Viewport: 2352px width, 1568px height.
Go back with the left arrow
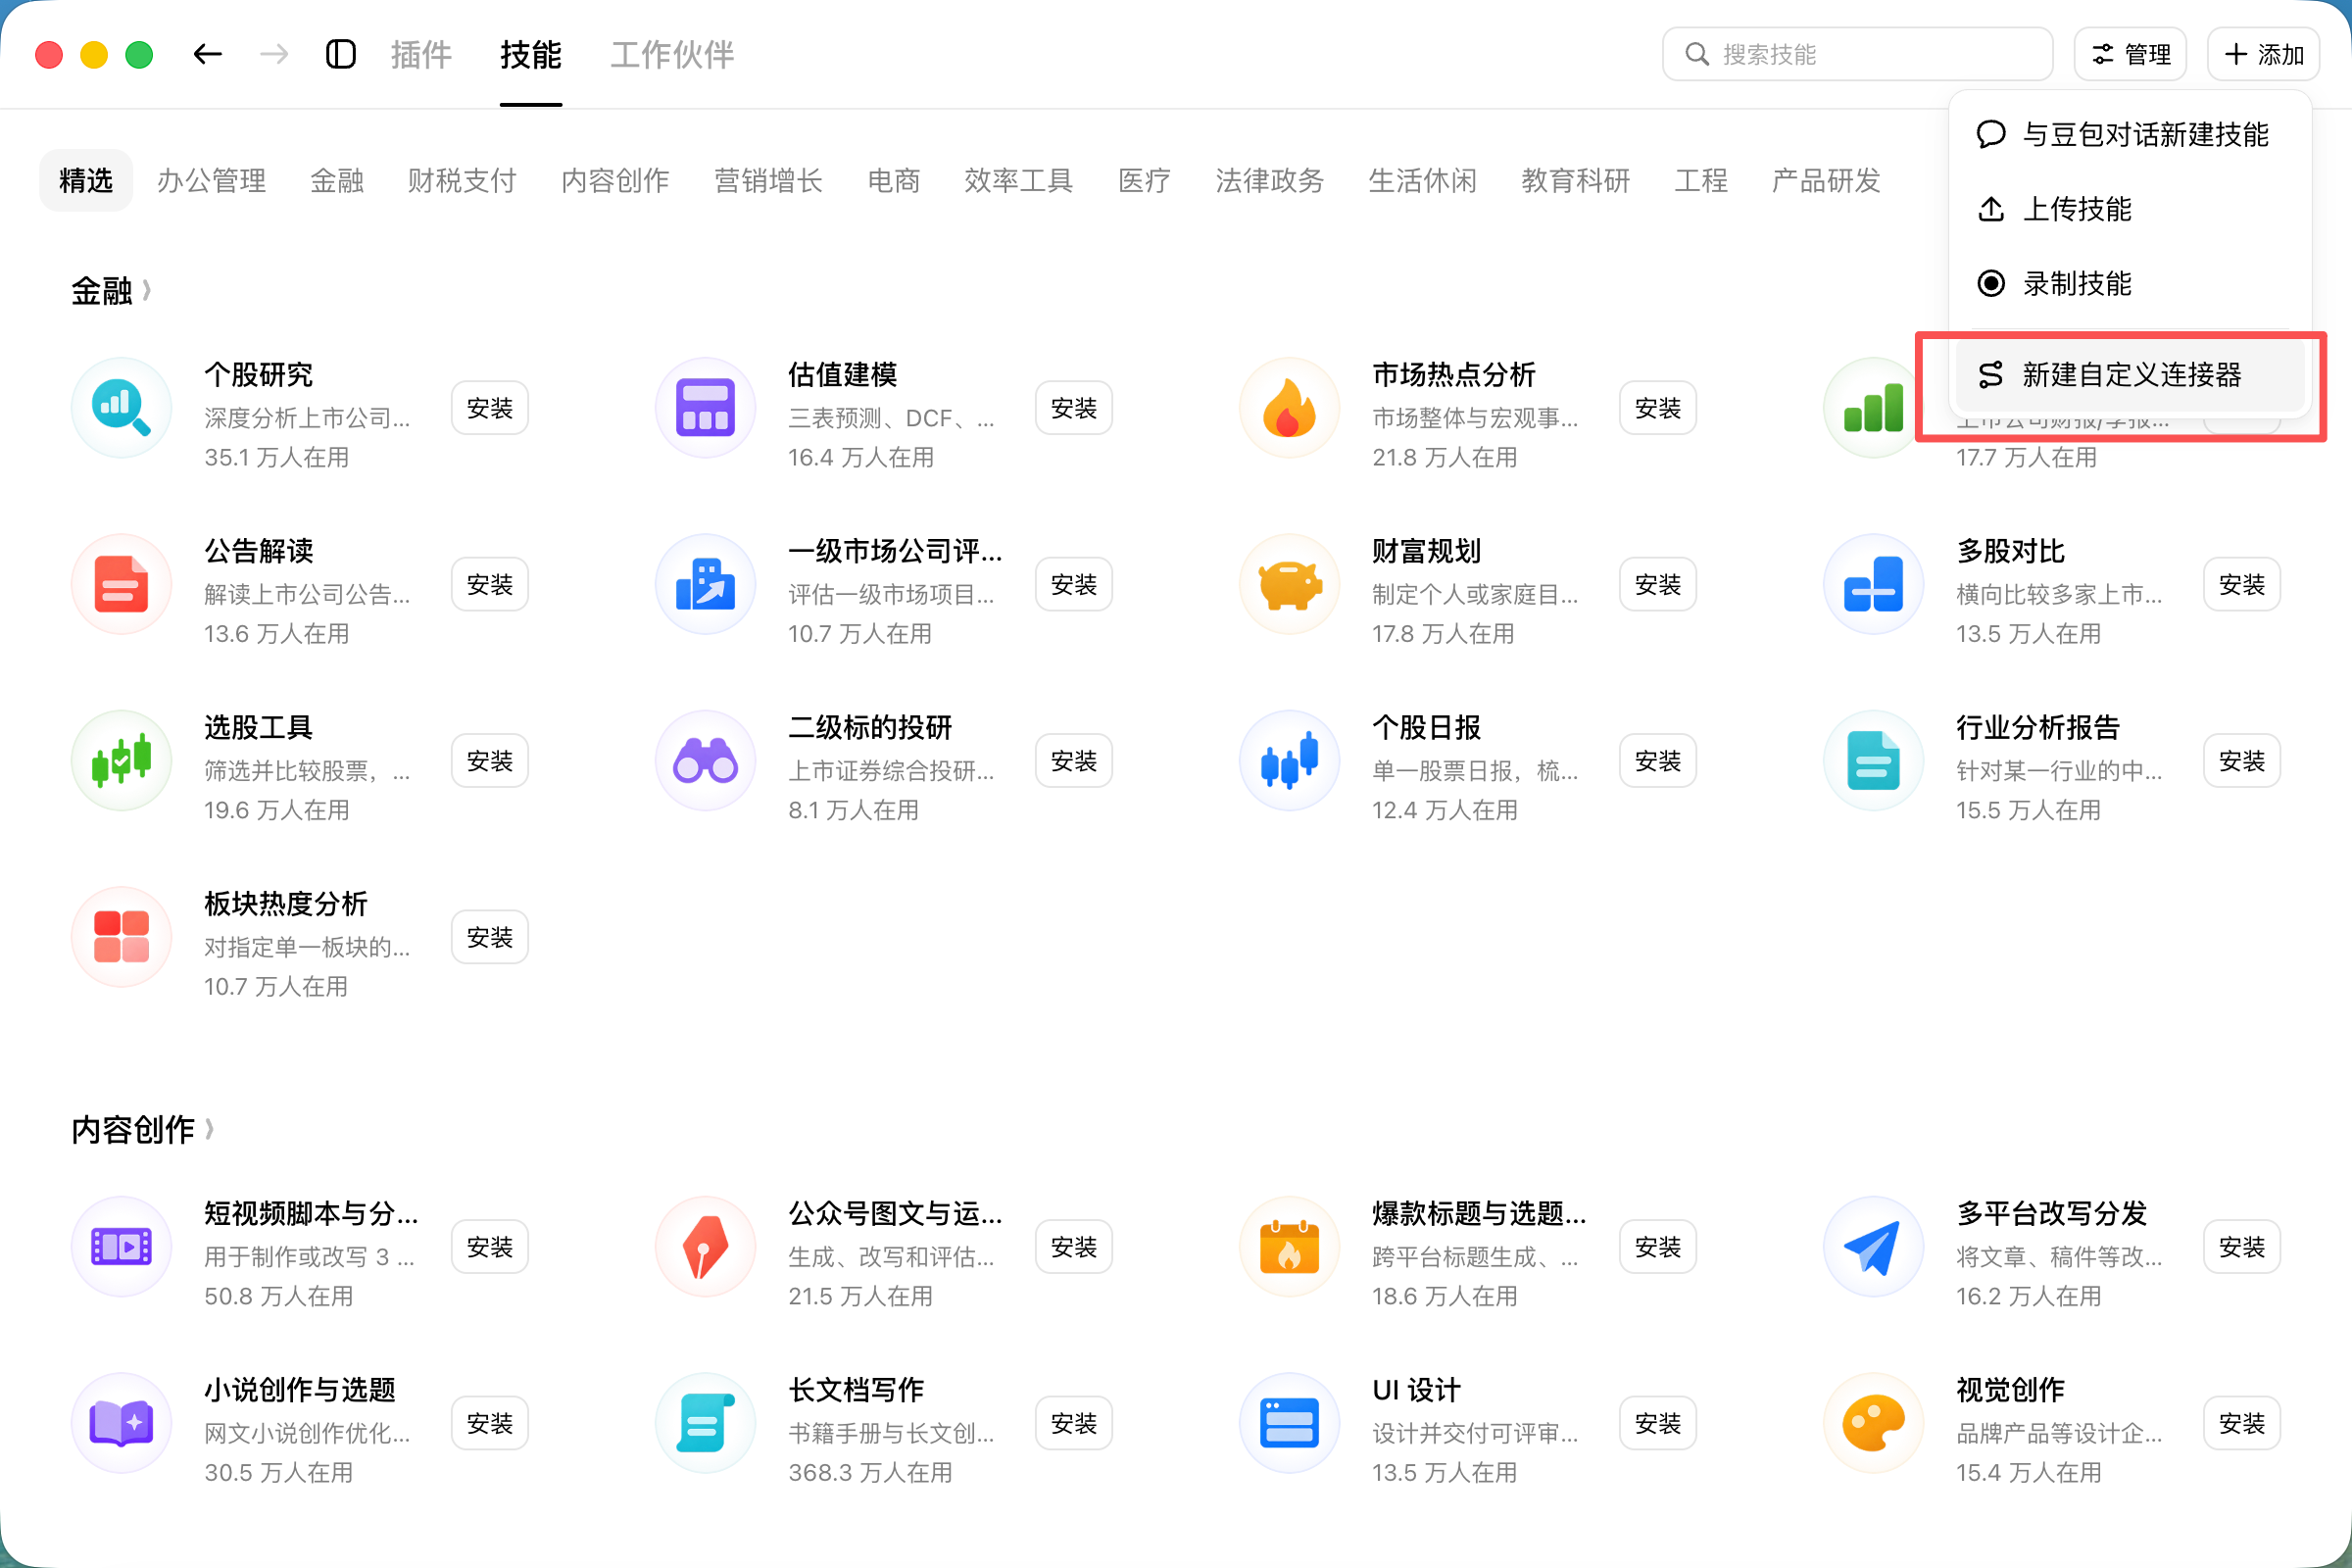[x=207, y=54]
